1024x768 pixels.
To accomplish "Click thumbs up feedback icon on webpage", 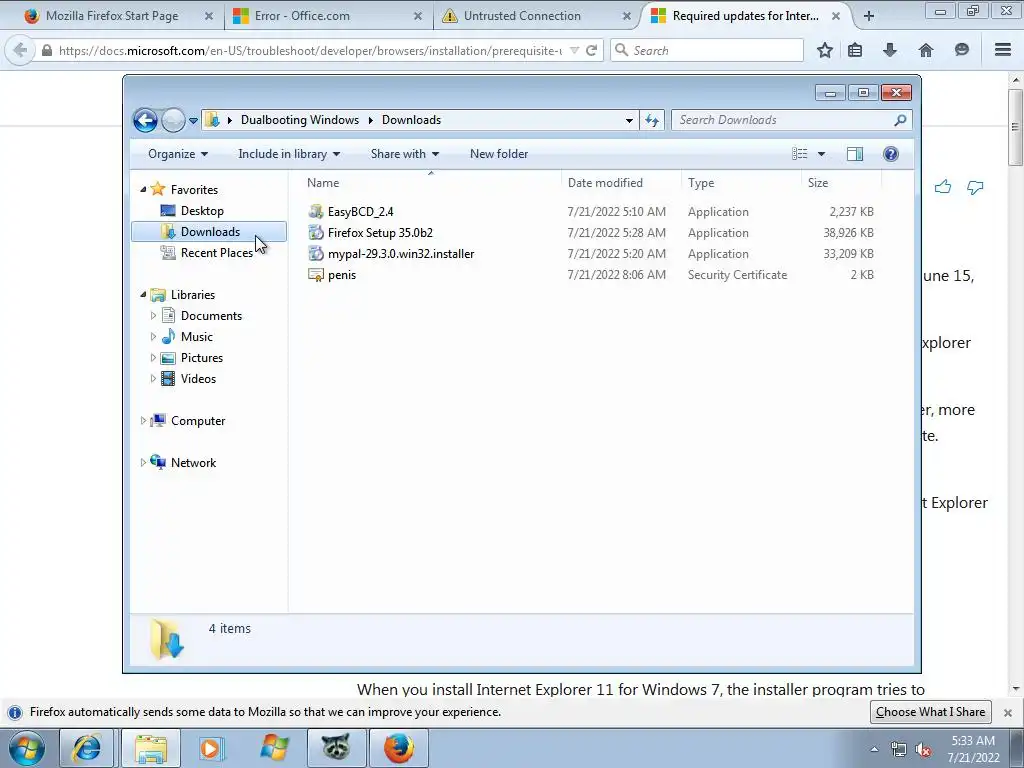I will tap(942, 187).
